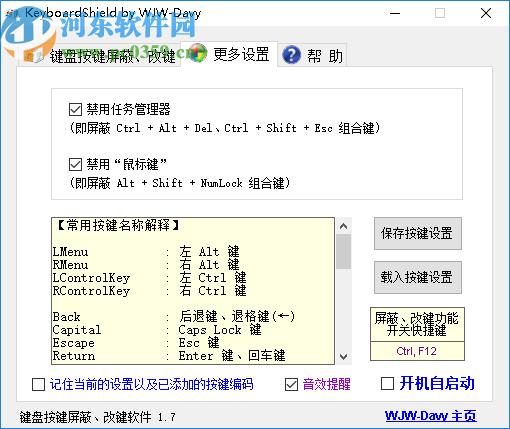Viewport: 510px width, 429px height.
Task: Uncheck 禁用任务管理器 checkbox
Action: 75,109
